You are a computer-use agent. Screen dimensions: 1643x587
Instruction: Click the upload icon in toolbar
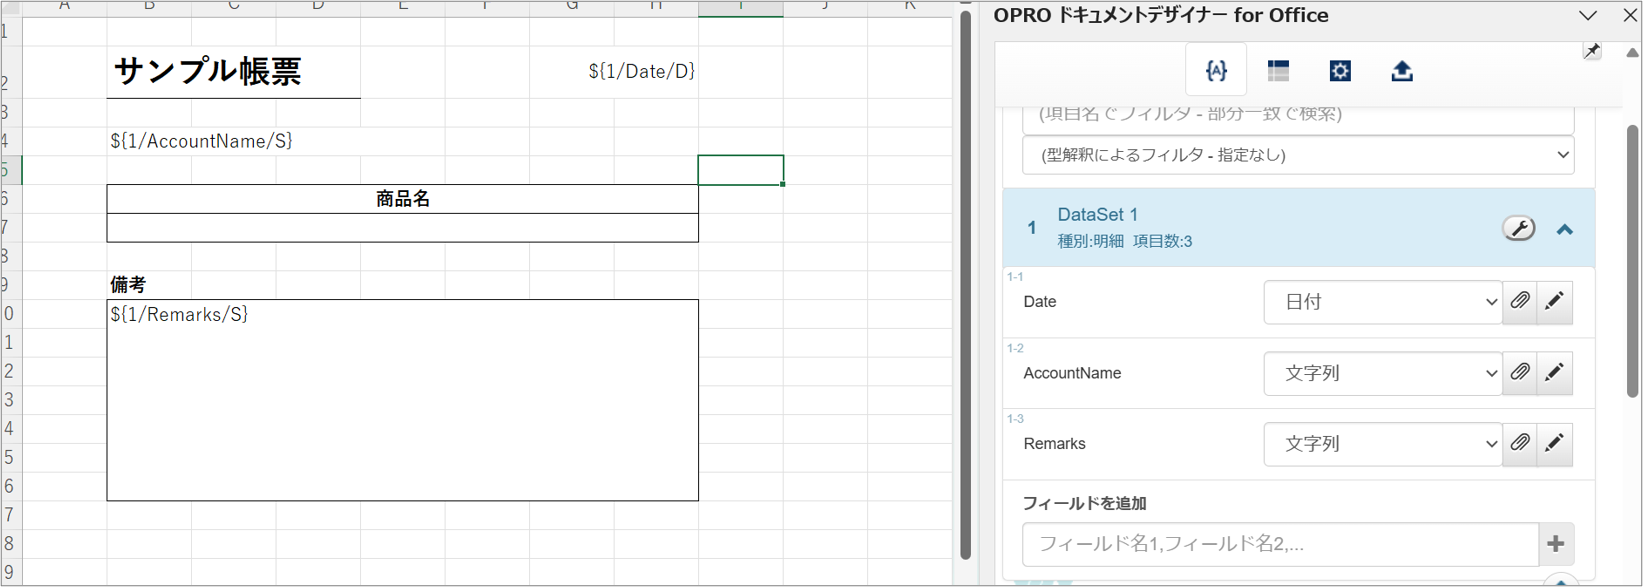click(x=1402, y=70)
